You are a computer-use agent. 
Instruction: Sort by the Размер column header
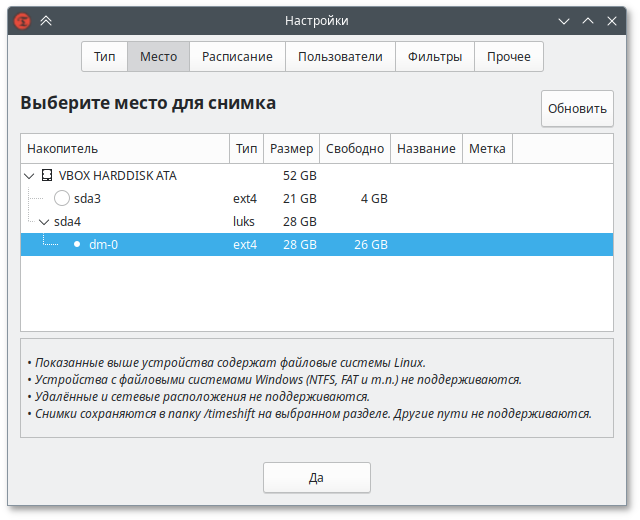click(291, 149)
